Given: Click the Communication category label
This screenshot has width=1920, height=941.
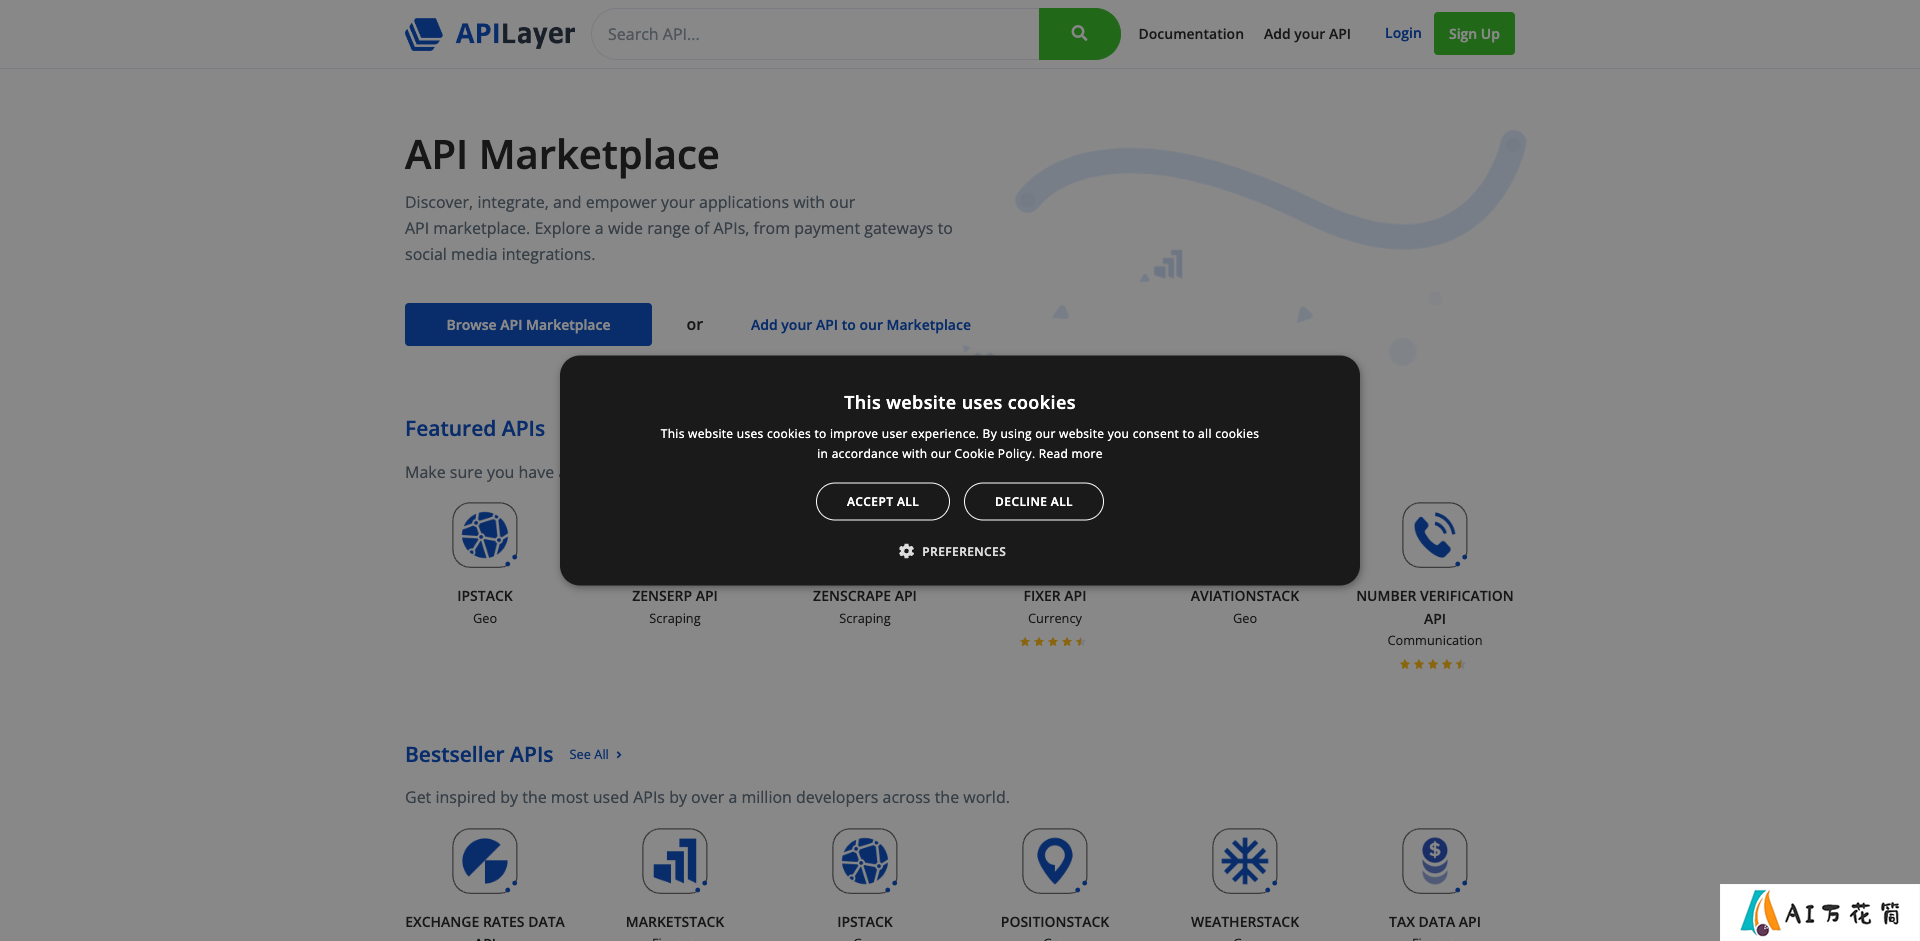Looking at the screenshot, I should click(x=1435, y=641).
